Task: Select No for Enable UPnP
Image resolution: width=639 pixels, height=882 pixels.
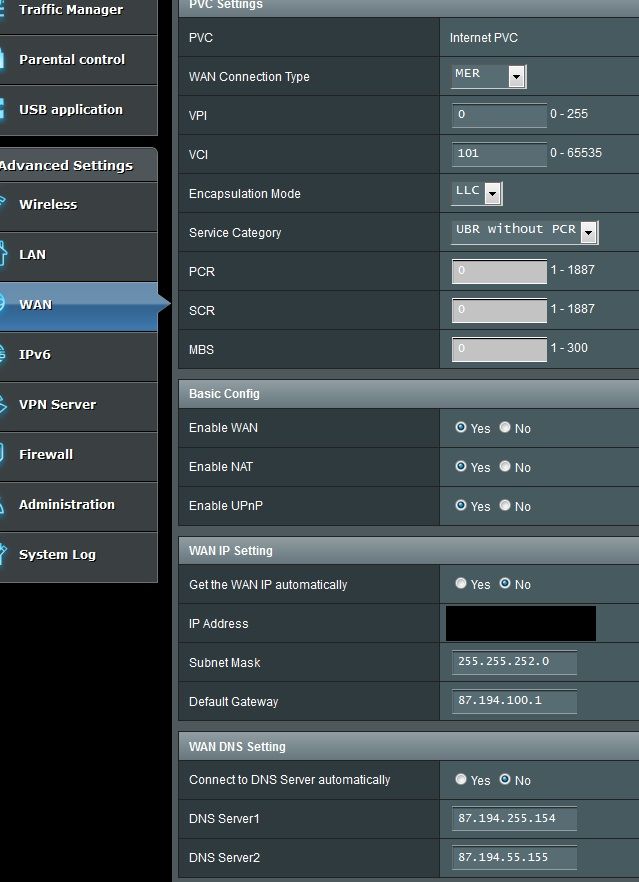Action: pyautogui.click(x=505, y=506)
